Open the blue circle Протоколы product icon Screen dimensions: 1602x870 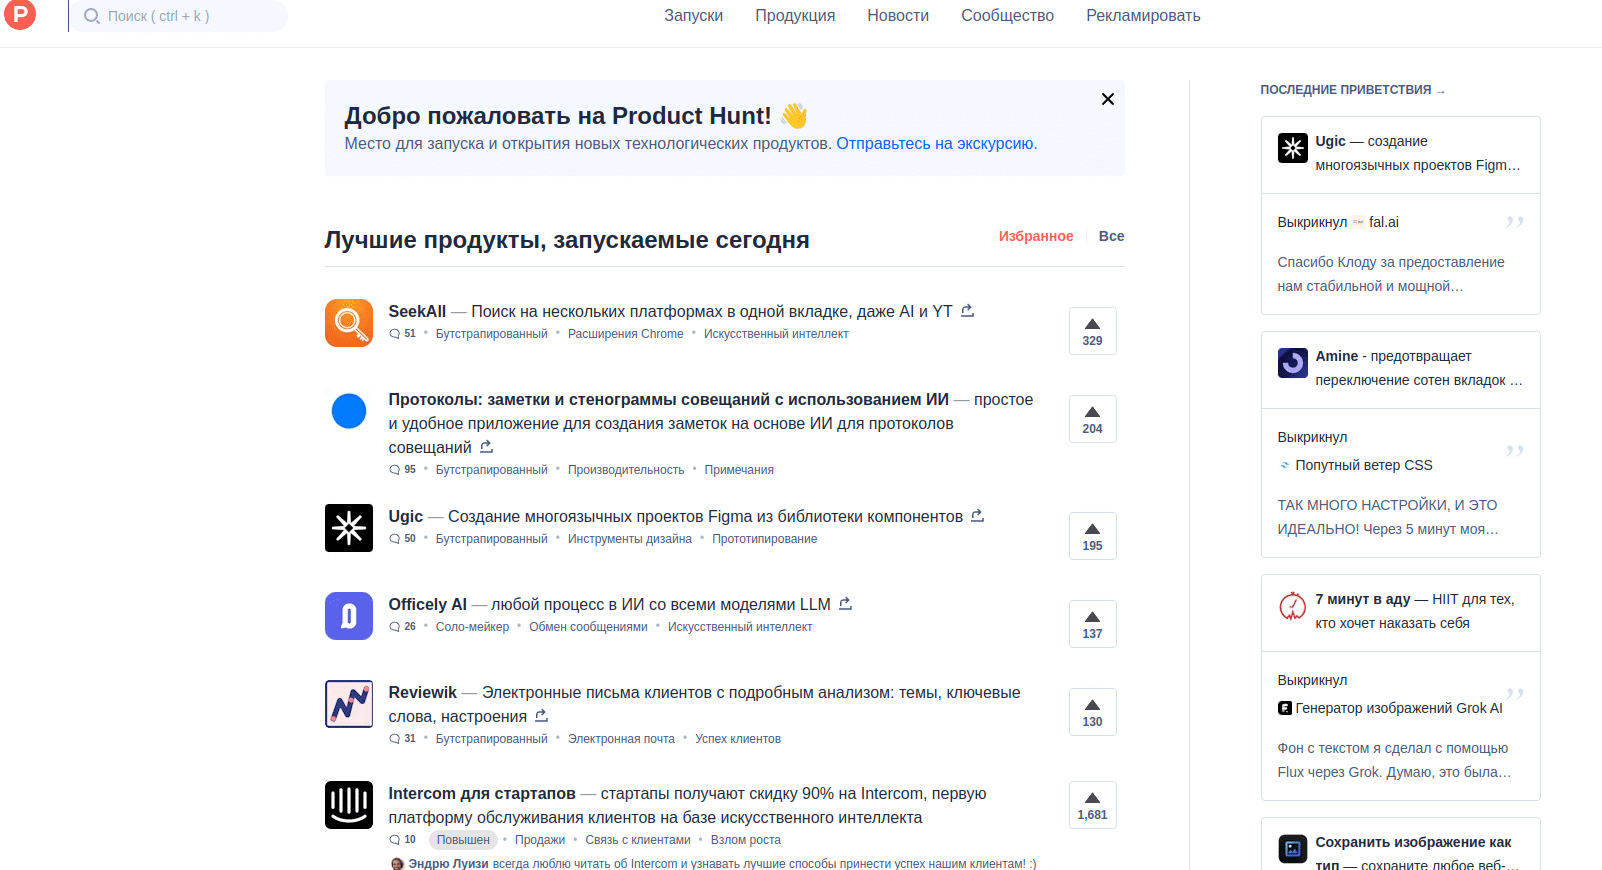[x=349, y=411]
